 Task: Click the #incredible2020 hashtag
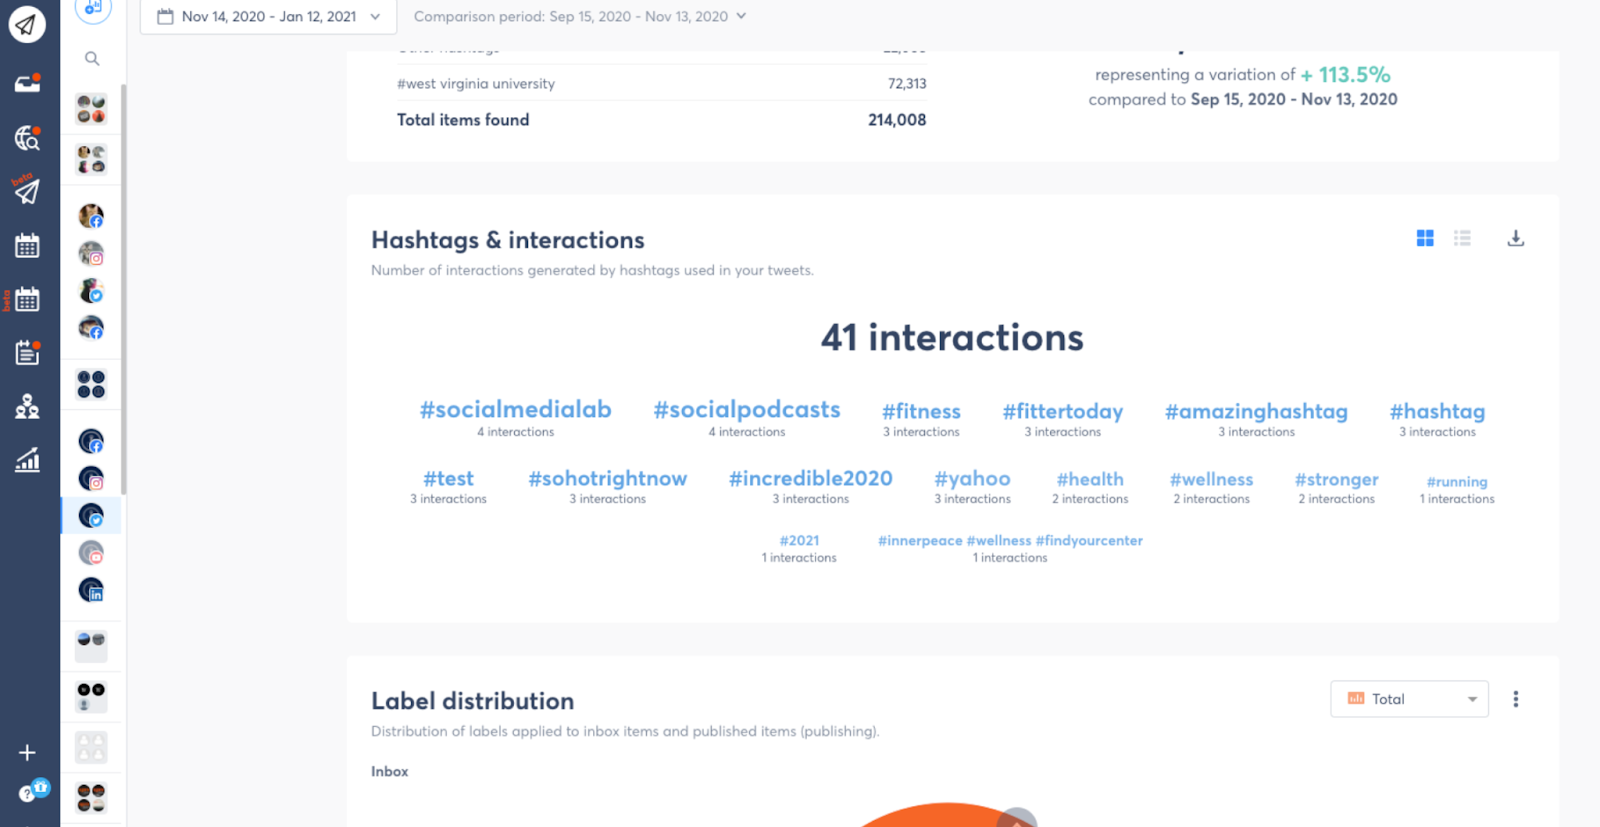pos(810,479)
